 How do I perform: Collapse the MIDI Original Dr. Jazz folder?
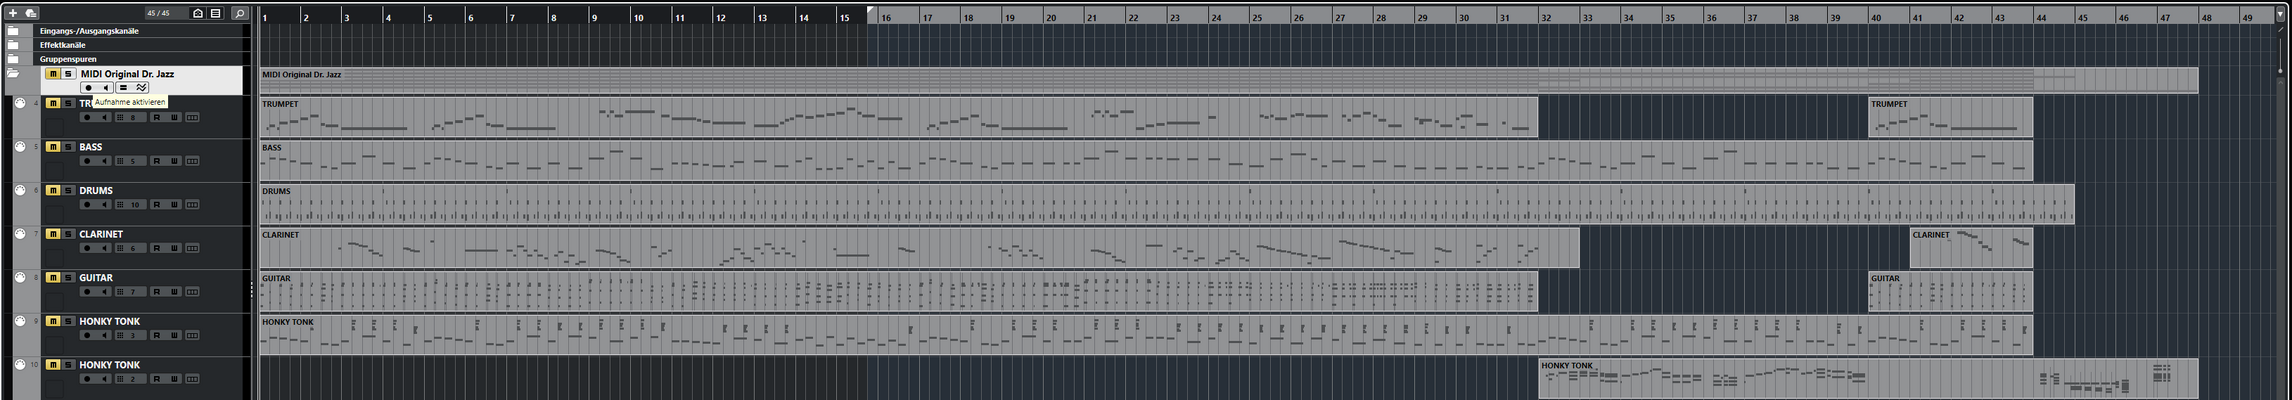[x=13, y=74]
